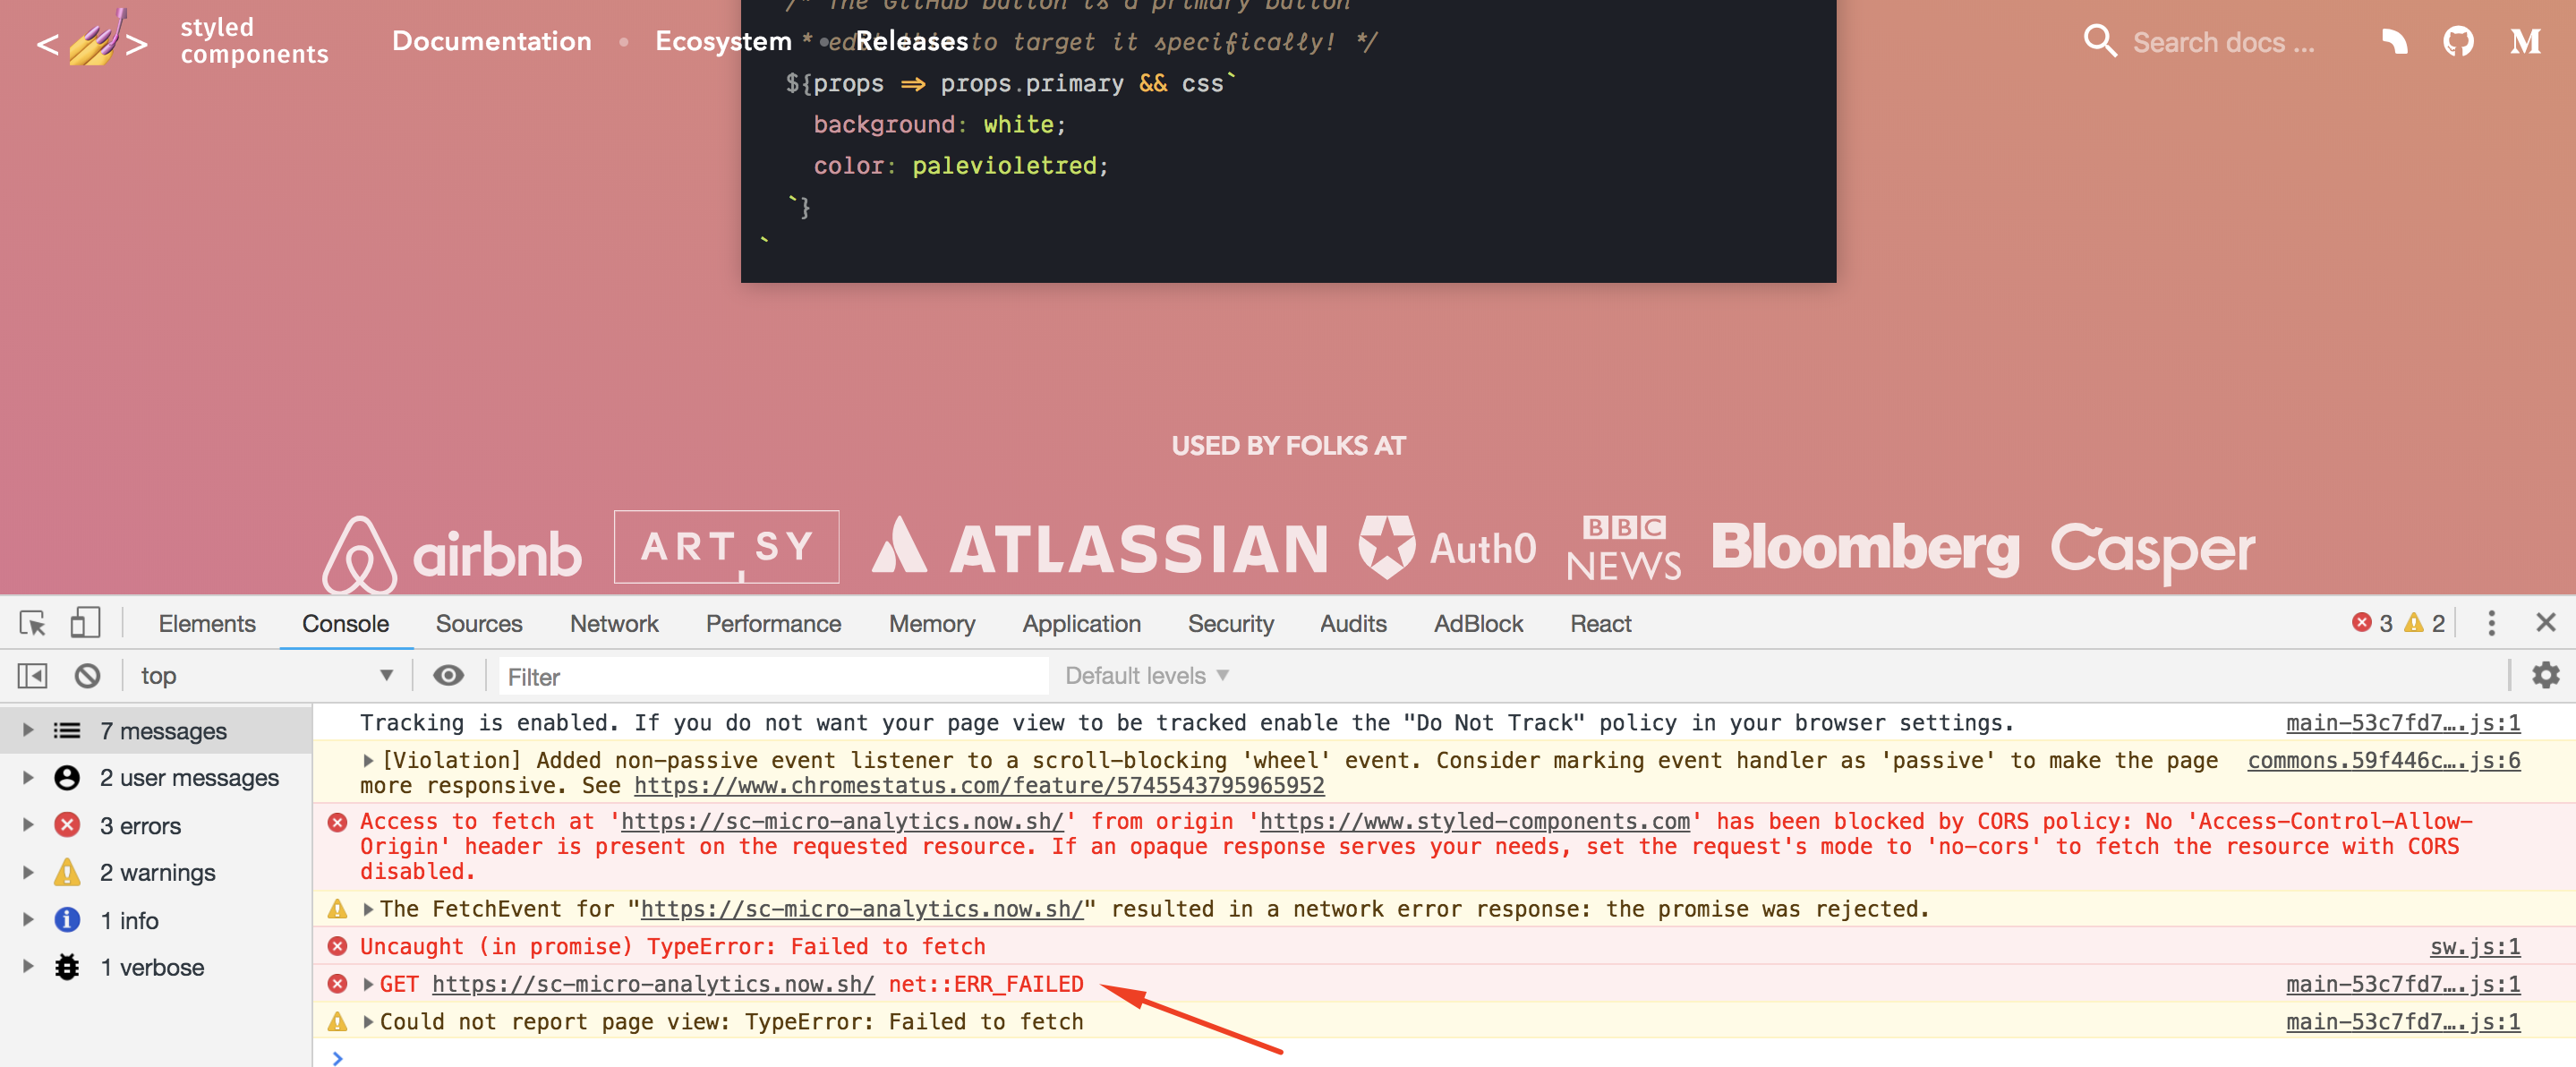The width and height of the screenshot is (2576, 1067).
Task: Select the React tab in DevTools
Action: coord(1600,623)
